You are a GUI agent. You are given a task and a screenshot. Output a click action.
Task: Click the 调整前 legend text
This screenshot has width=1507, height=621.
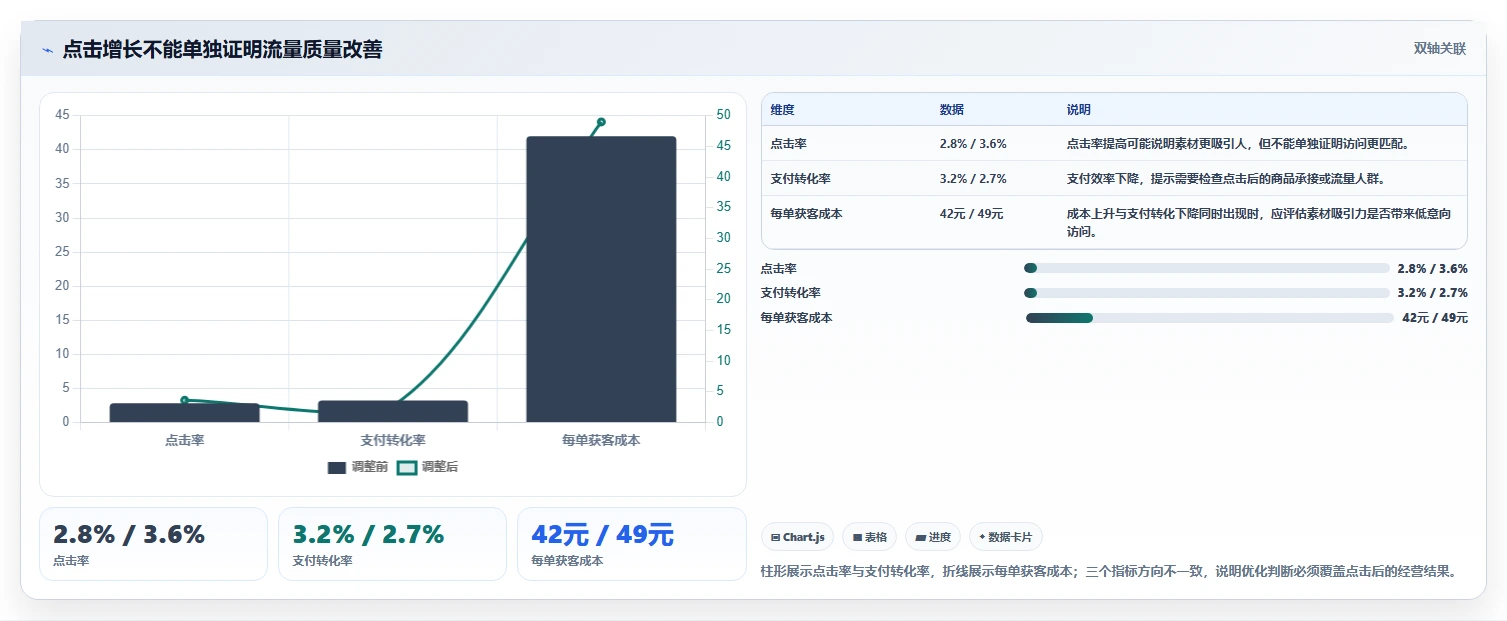370,467
